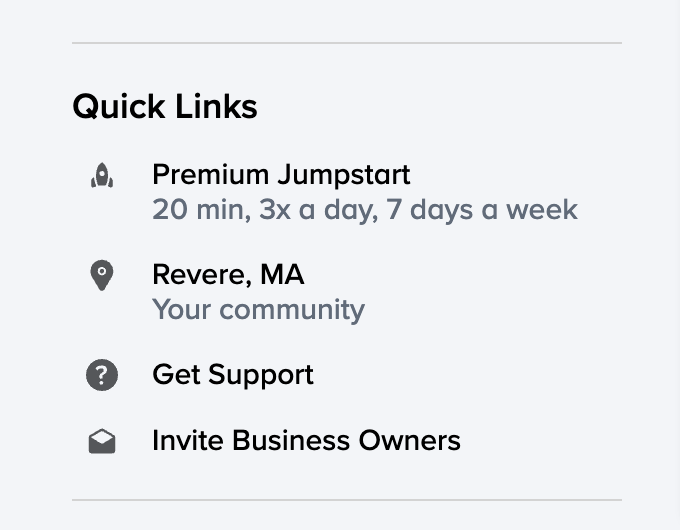Open the Premium Jumpstart link
Viewport: 680px width, 530px height.
tap(280, 175)
